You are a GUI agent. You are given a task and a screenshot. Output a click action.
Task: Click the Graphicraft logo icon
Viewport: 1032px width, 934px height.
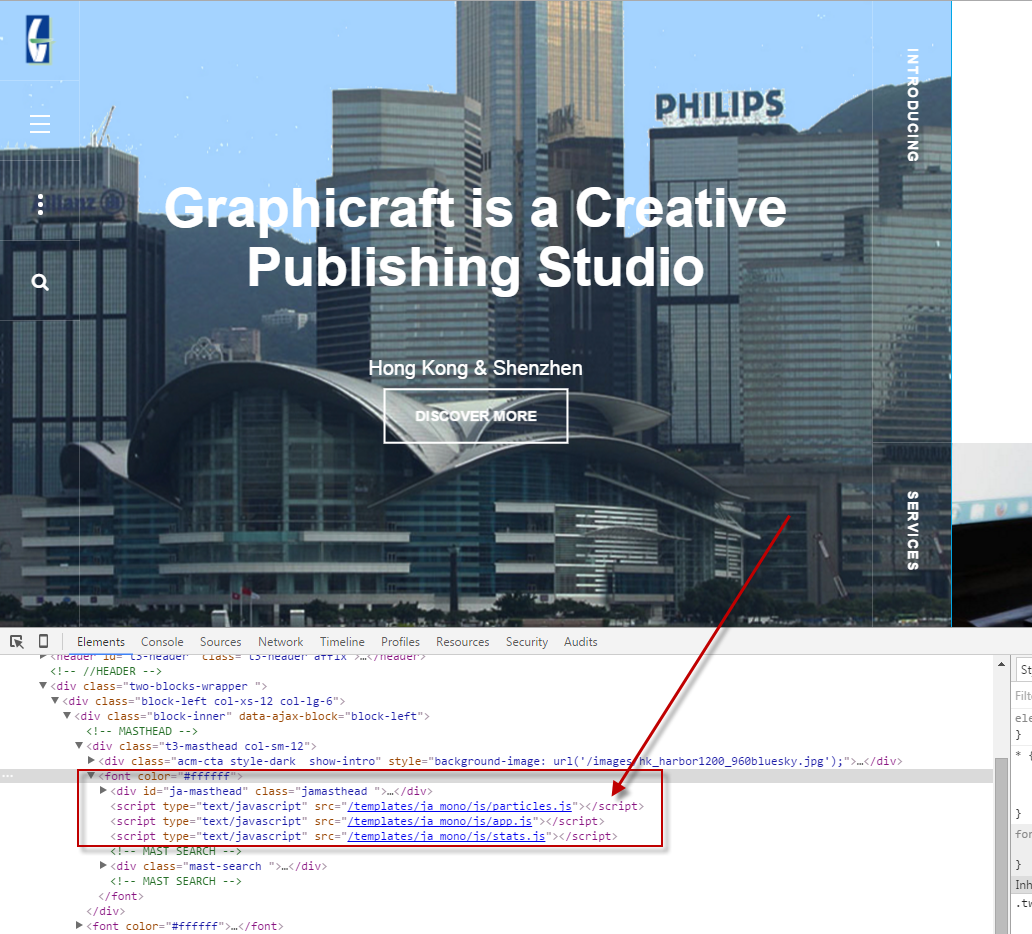click(38, 40)
